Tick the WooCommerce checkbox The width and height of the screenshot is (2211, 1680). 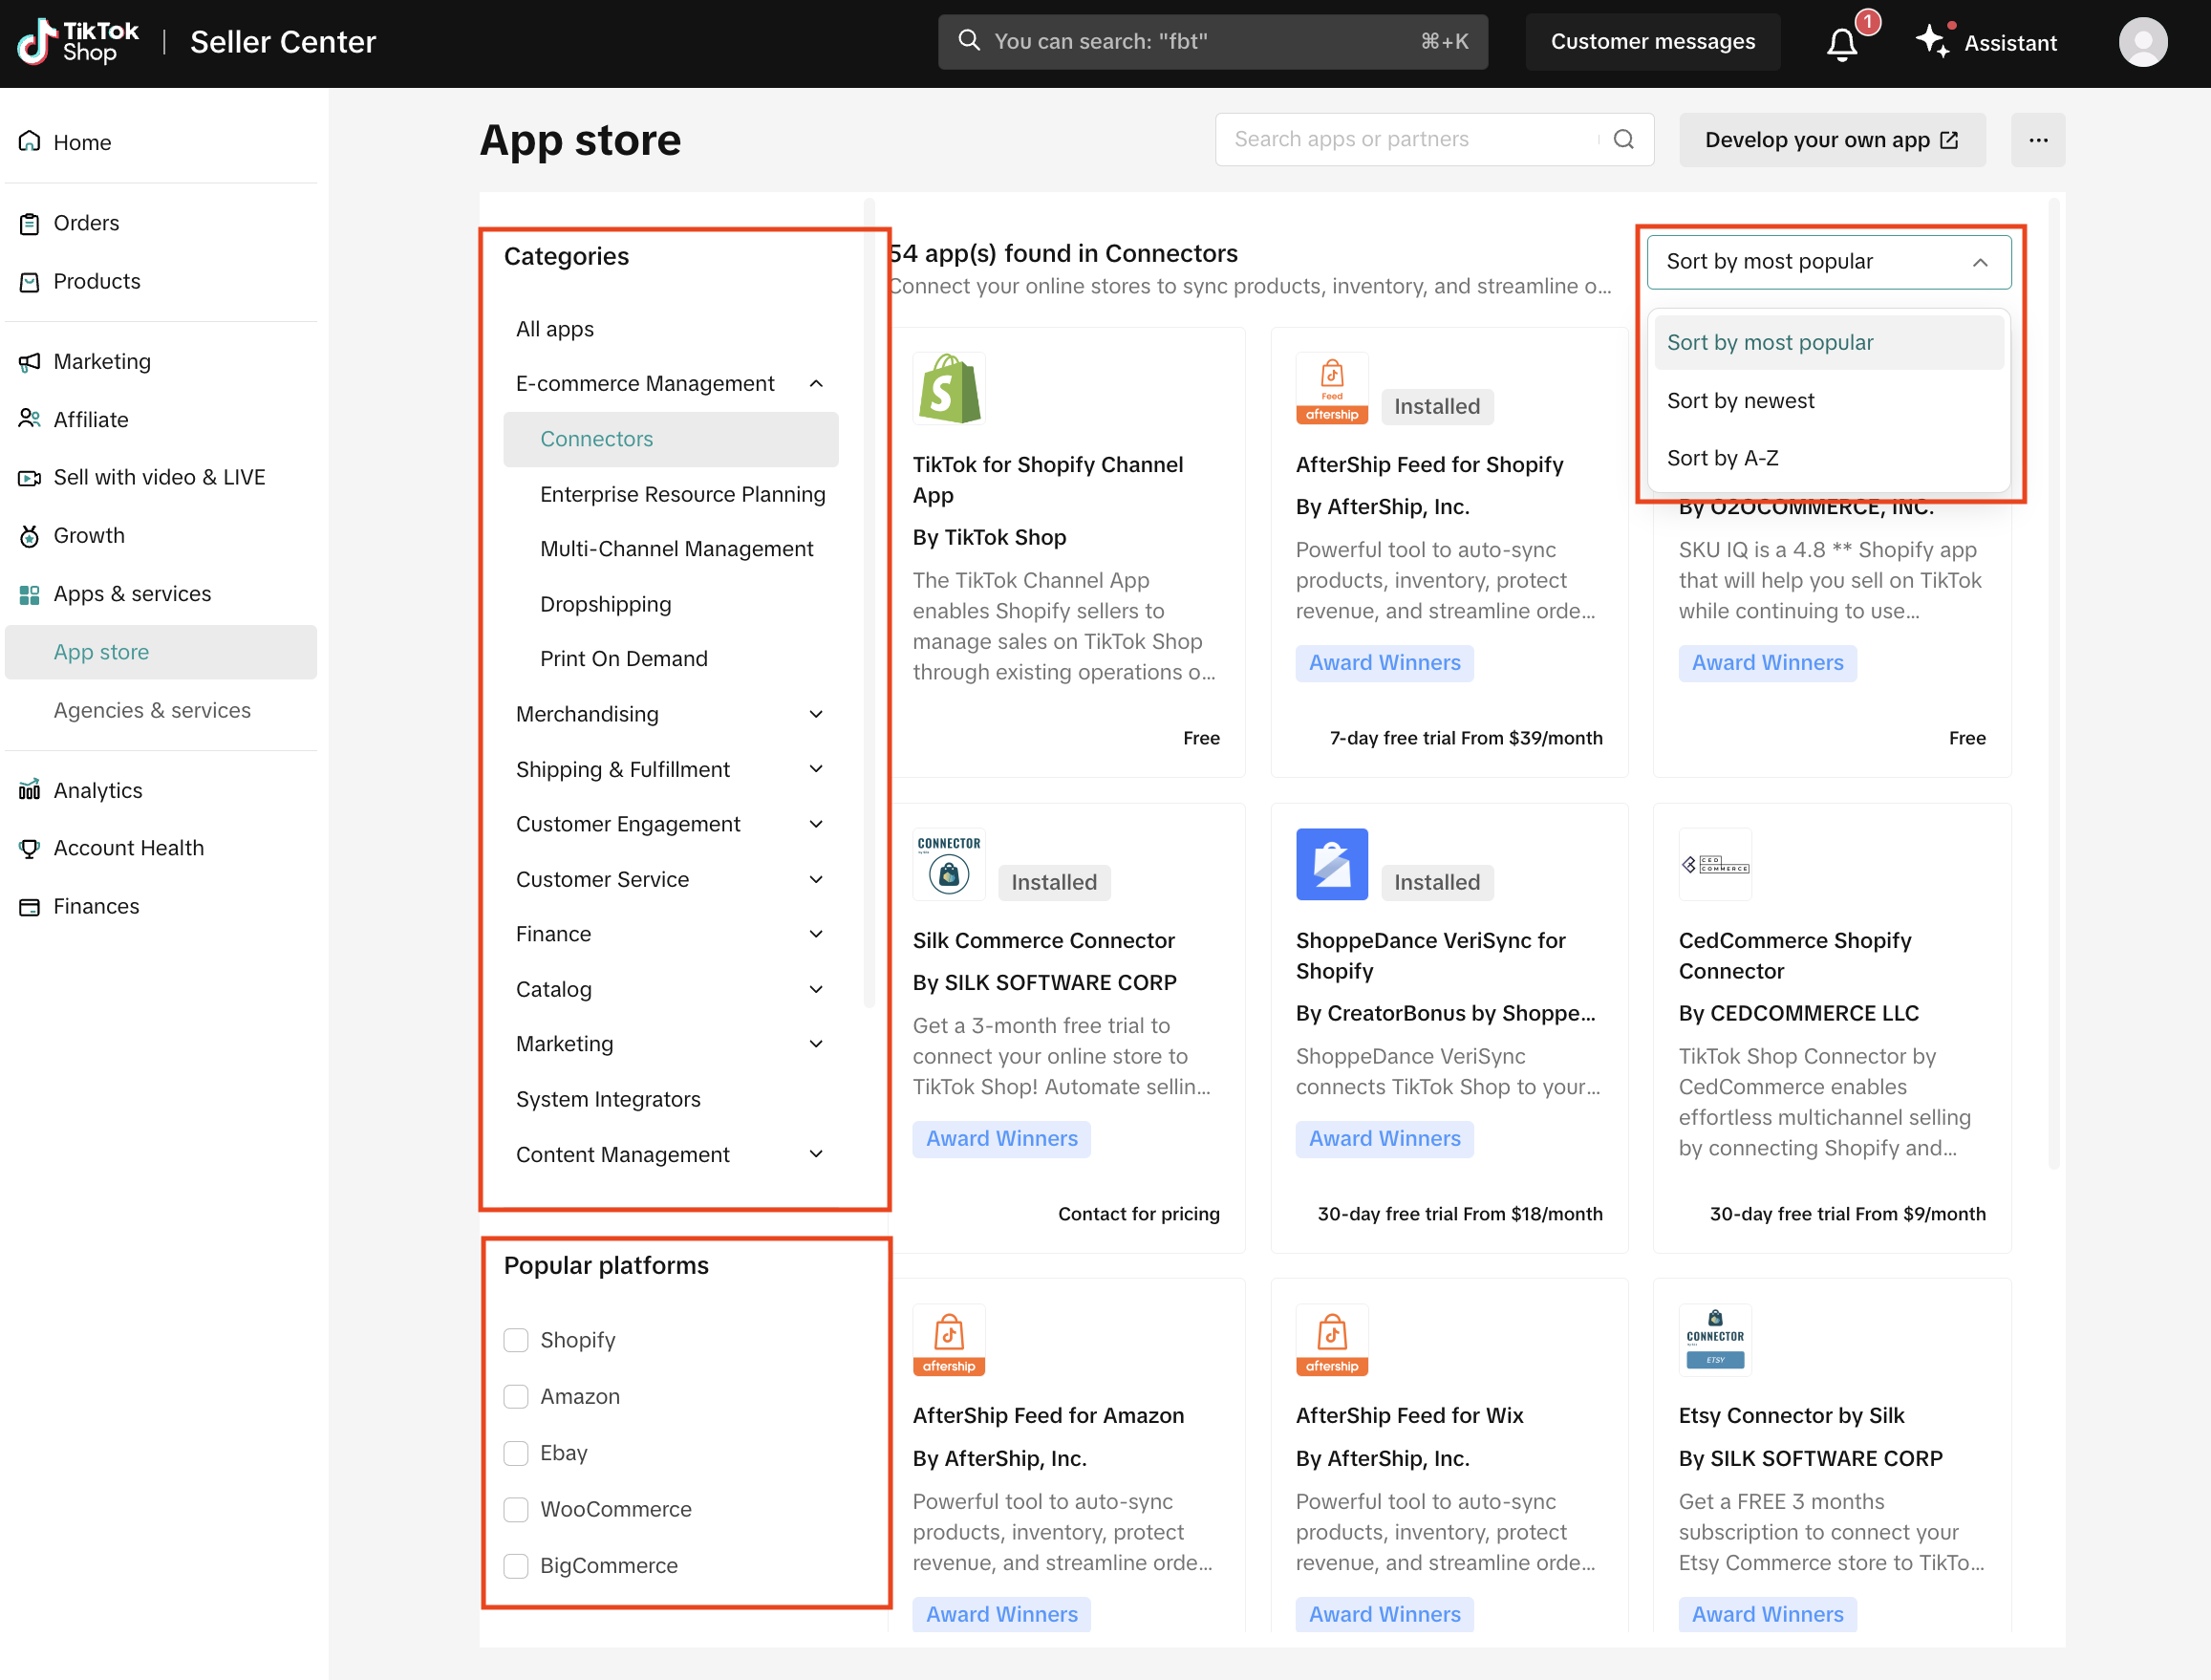516,1509
